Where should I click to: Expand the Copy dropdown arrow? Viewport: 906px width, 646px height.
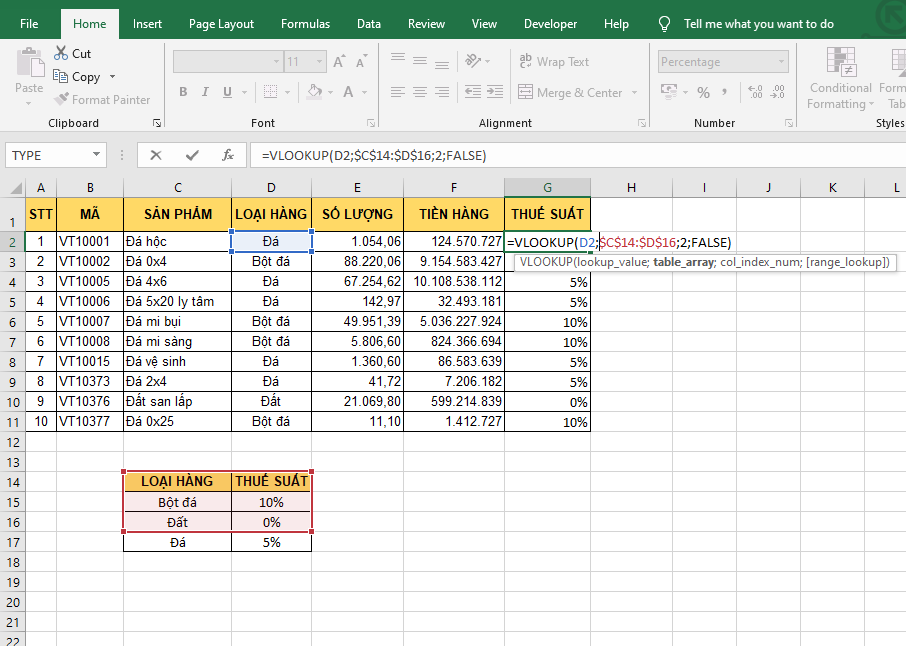[x=112, y=77]
